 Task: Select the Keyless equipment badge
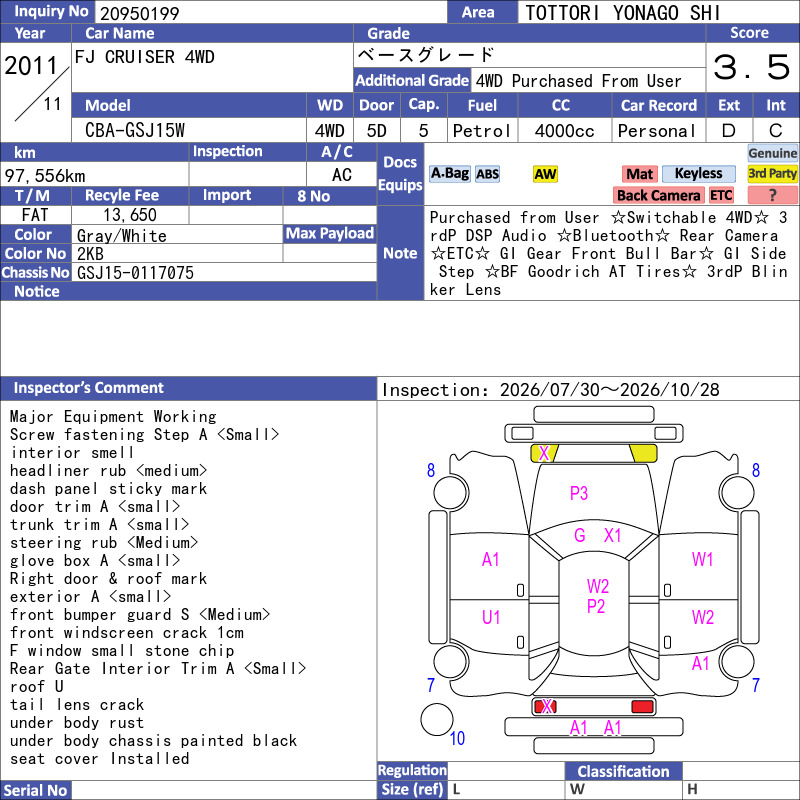(698, 174)
